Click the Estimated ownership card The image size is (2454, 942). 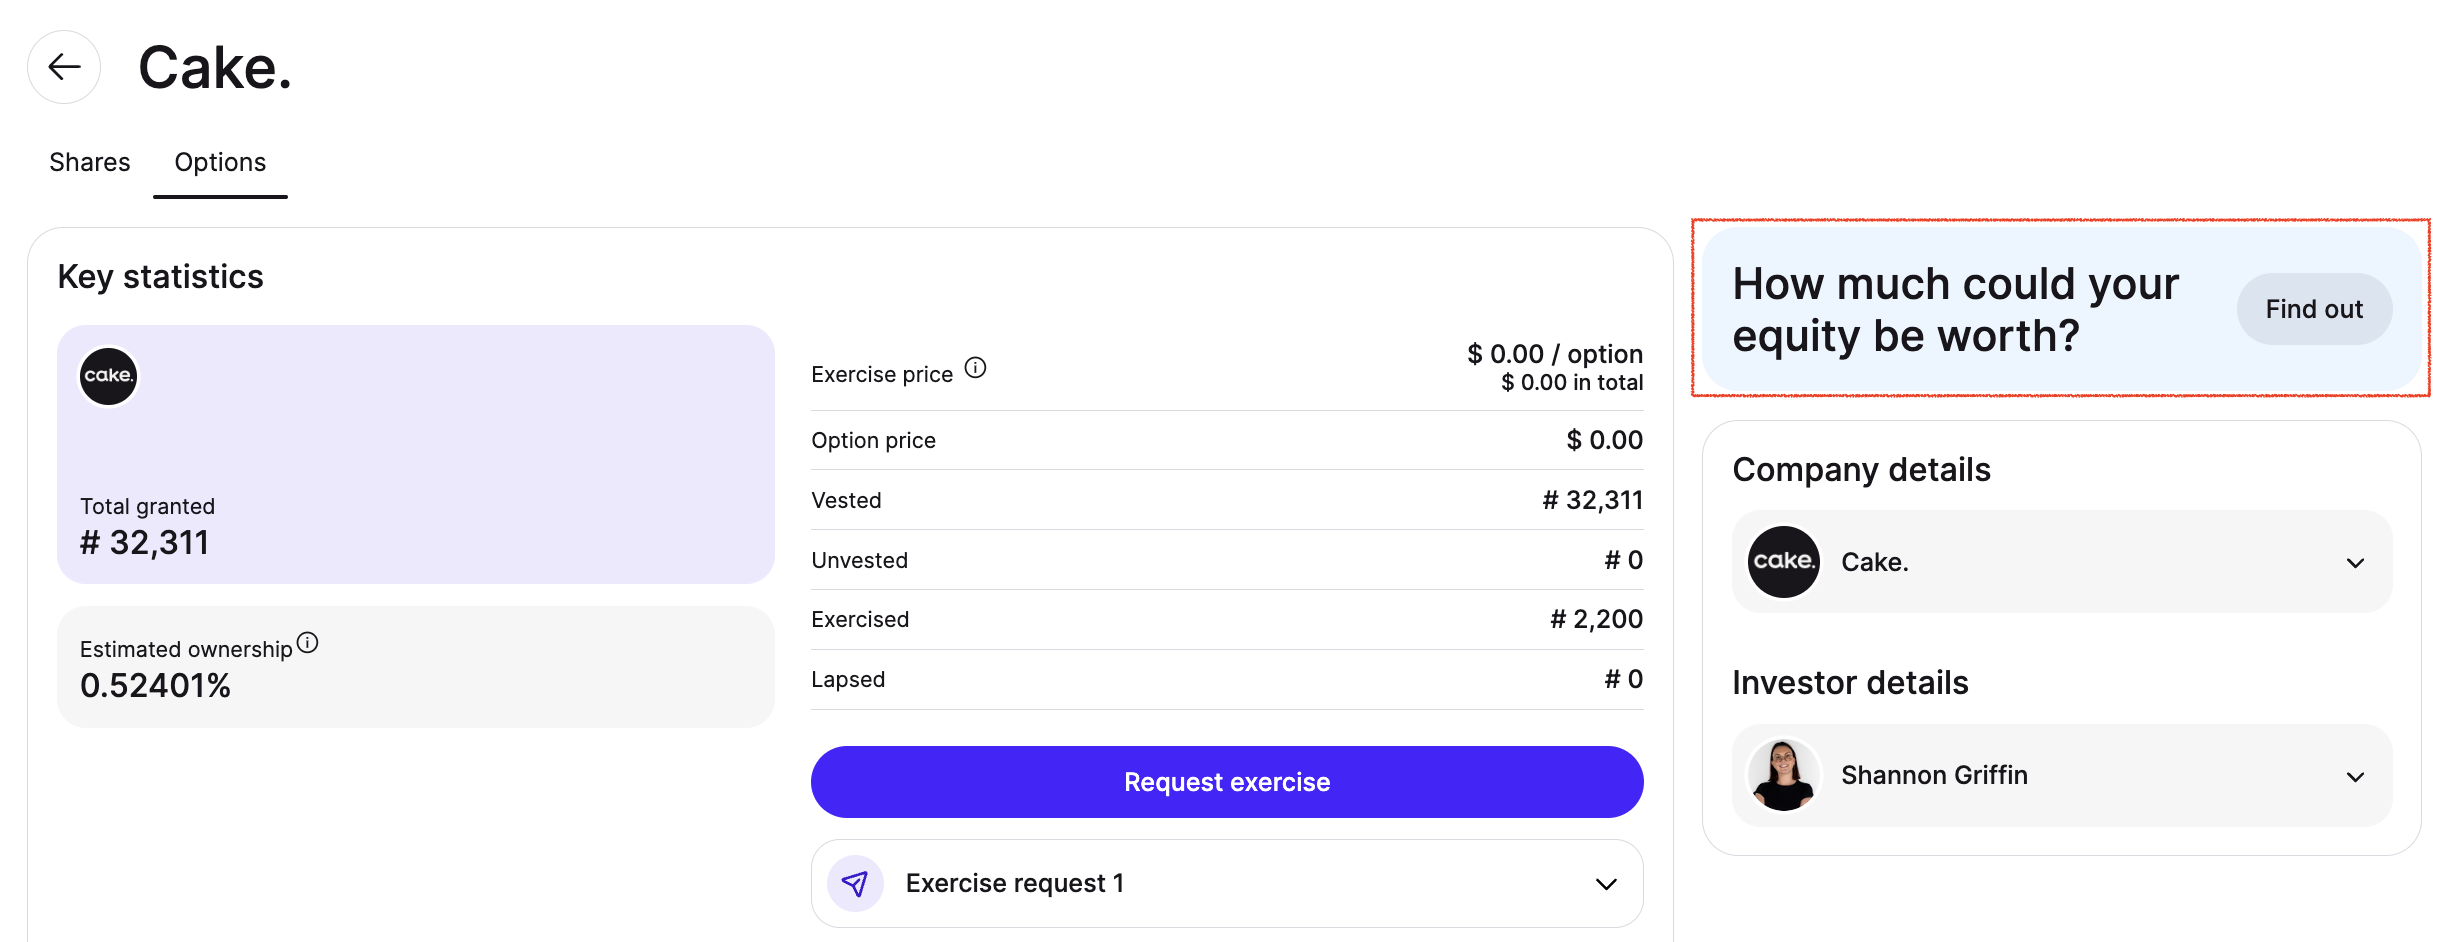(x=416, y=667)
